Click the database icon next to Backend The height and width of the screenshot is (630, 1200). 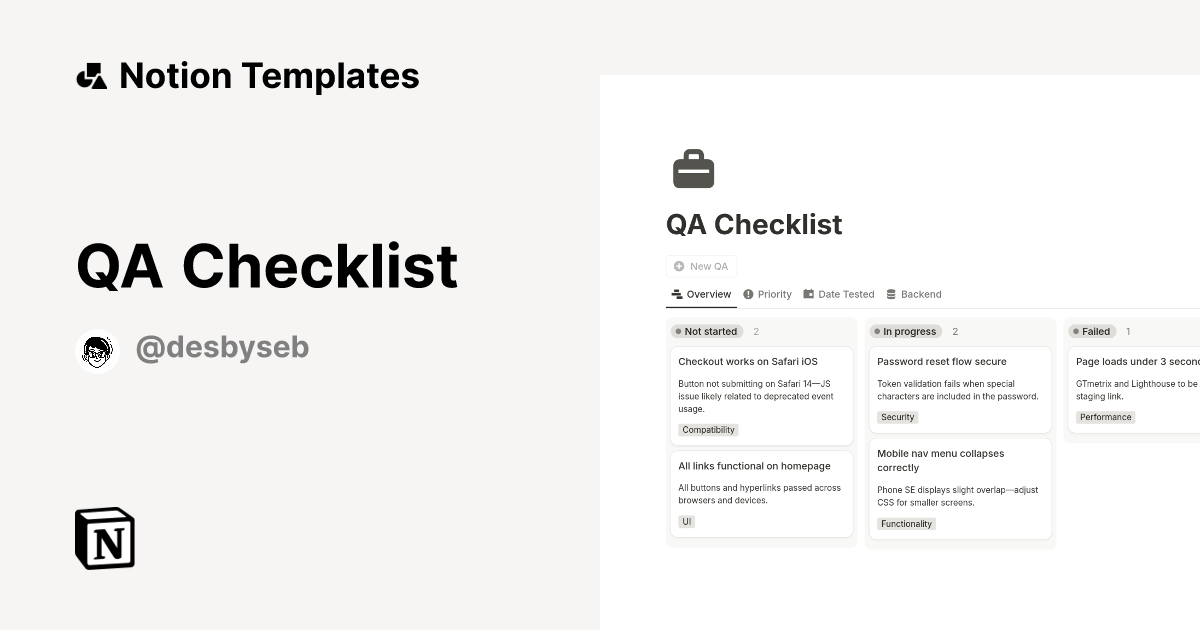(x=889, y=294)
